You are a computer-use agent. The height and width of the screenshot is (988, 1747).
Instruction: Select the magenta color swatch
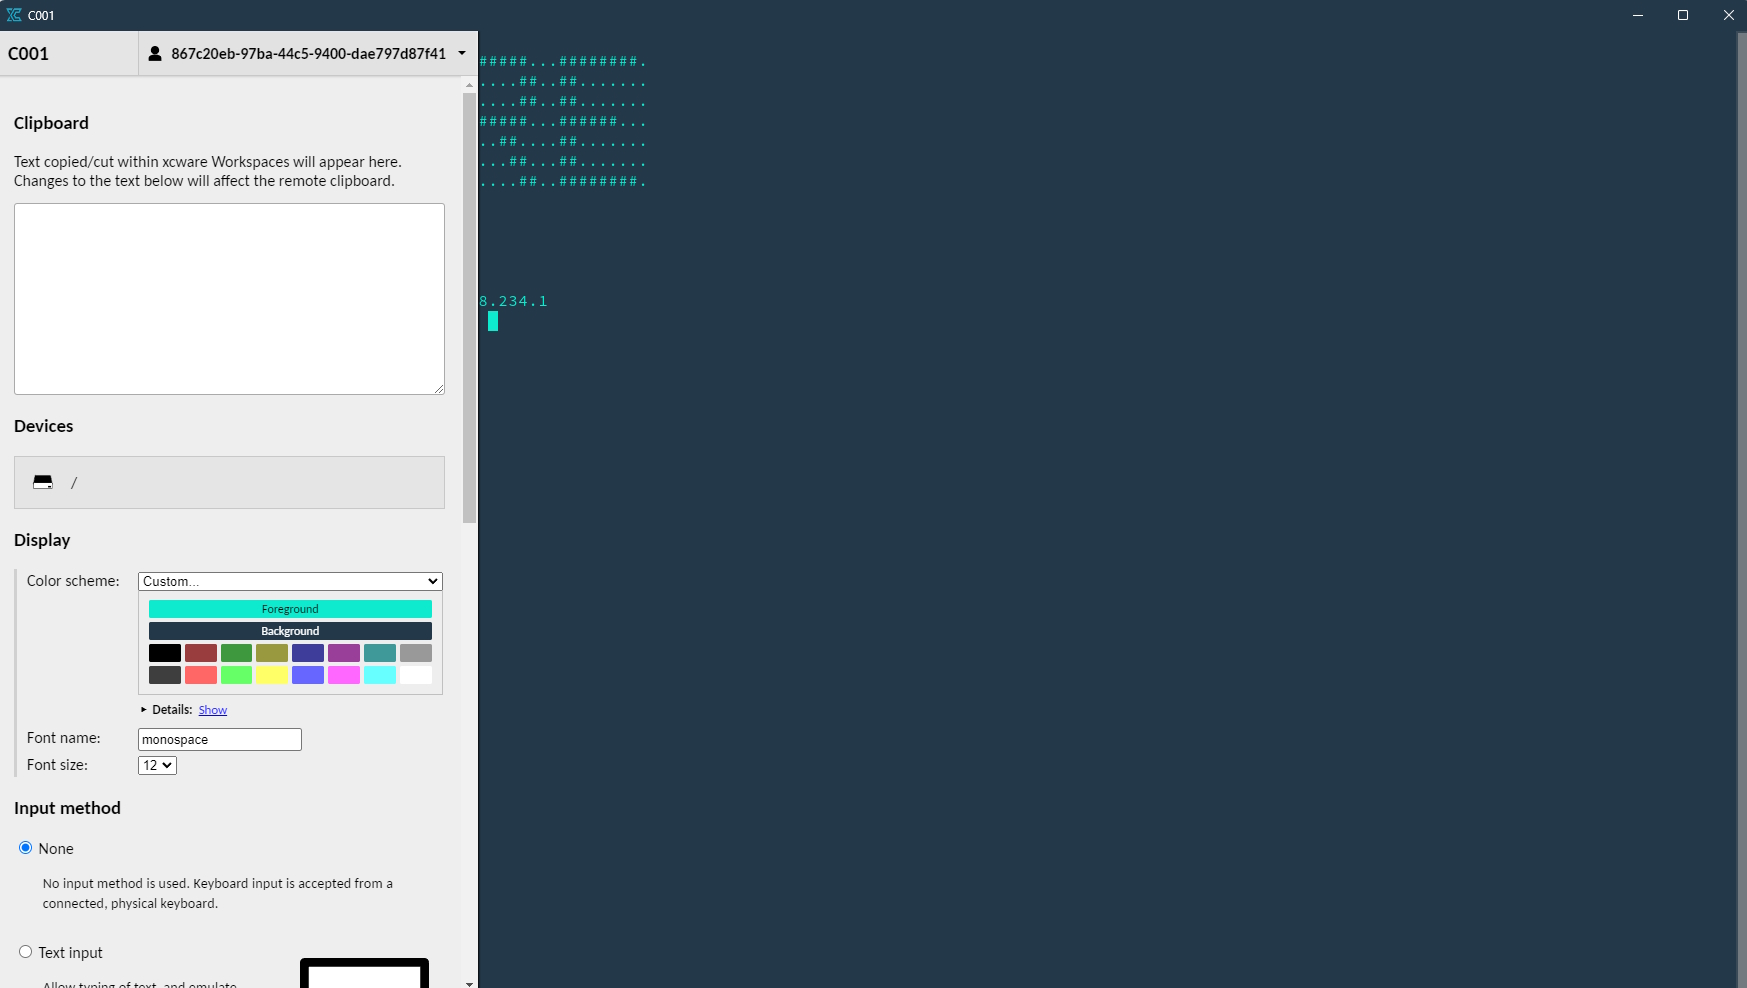click(x=343, y=675)
